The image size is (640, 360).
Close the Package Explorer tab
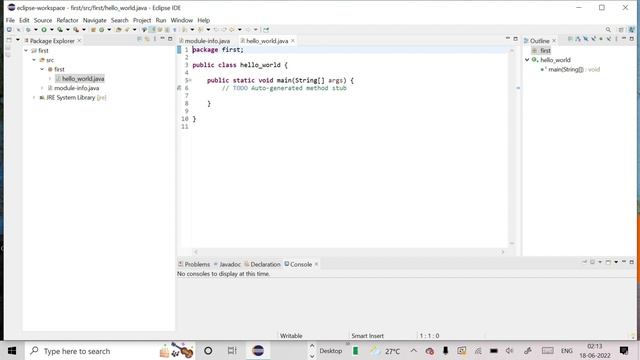[x=79, y=41]
